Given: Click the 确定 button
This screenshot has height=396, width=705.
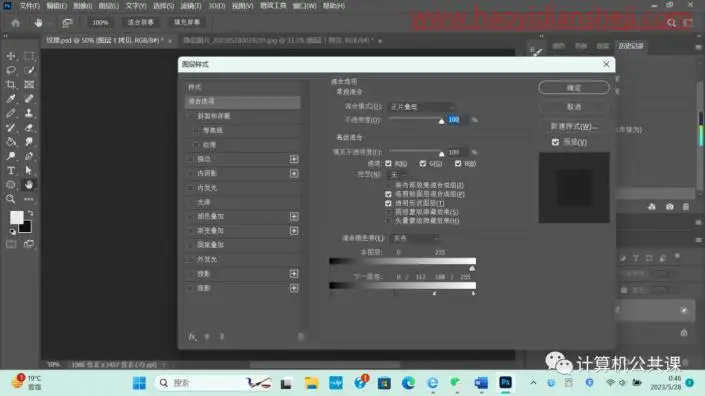Looking at the screenshot, I should (x=574, y=88).
